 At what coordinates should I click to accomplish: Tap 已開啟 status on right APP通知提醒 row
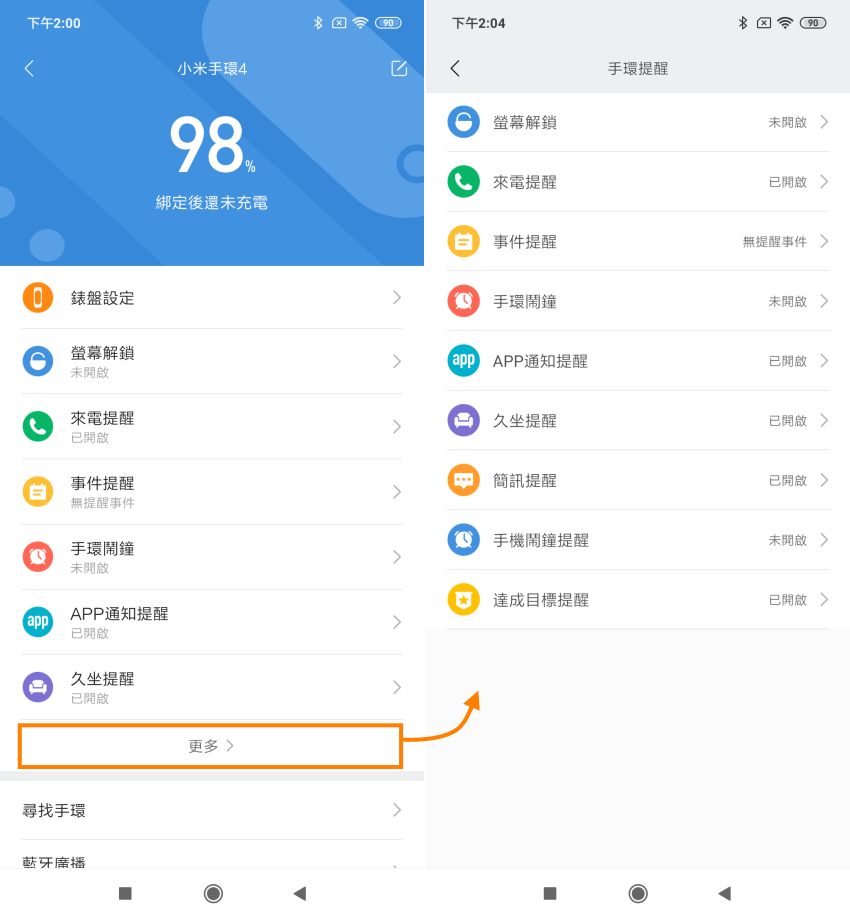tap(787, 361)
